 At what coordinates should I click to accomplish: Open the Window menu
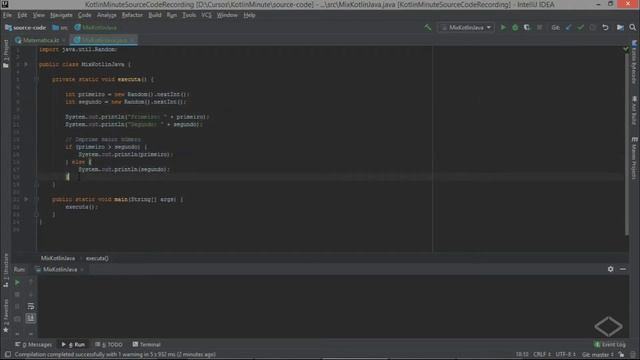[227, 15]
